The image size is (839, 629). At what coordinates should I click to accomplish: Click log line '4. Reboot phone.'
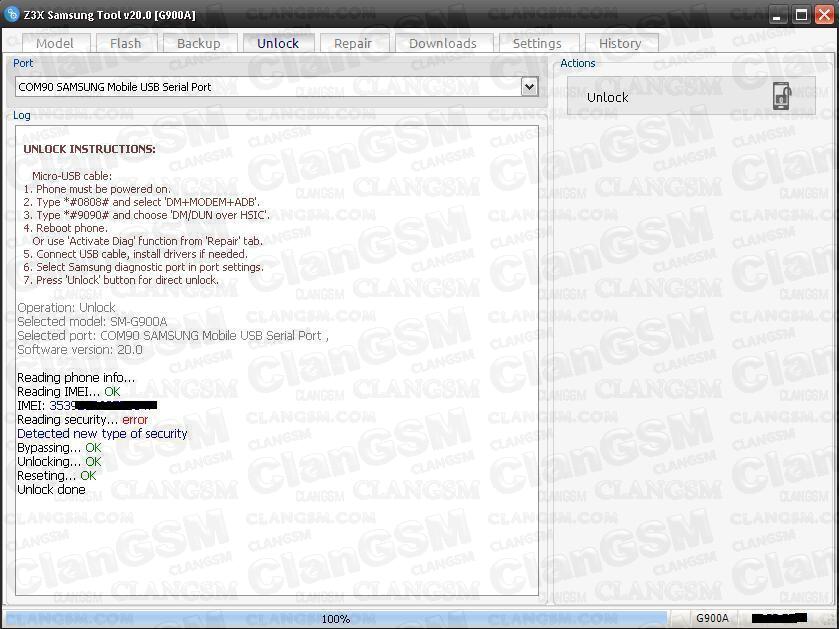pyautogui.click(x=65, y=228)
